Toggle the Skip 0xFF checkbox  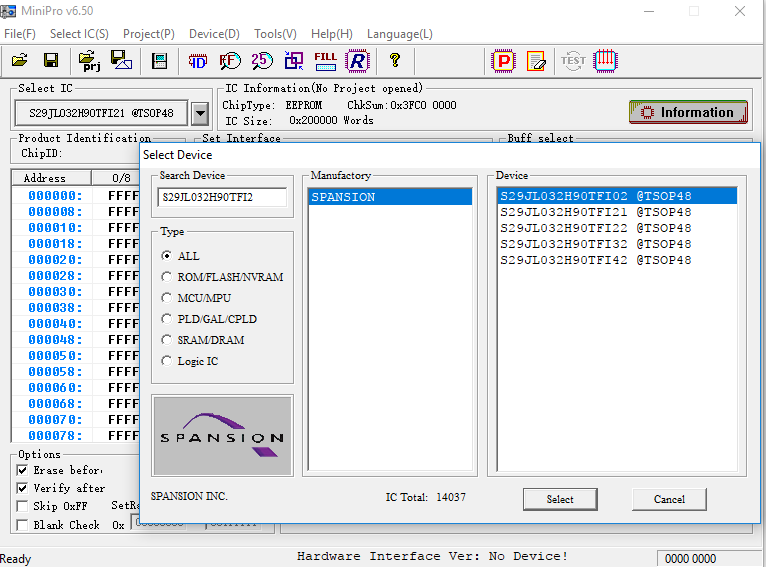tap(22, 505)
